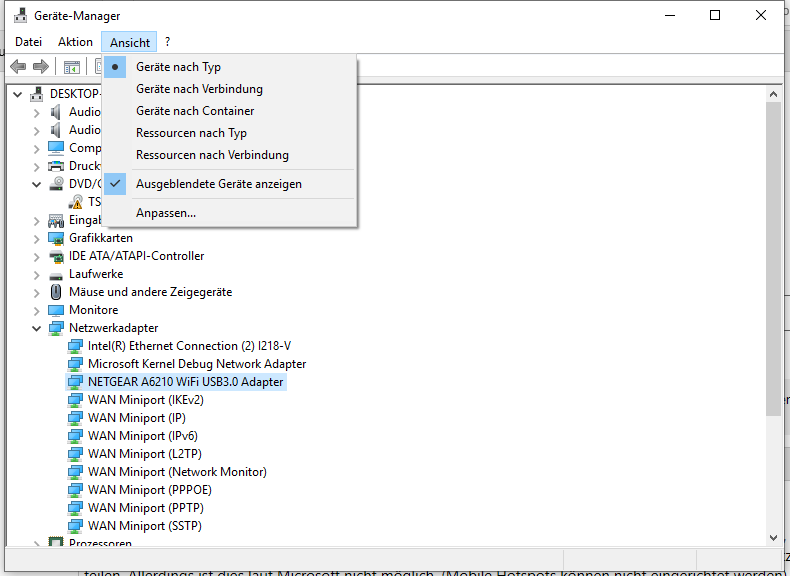Select 'WAN Miniport (IPv6)' entry

pos(143,436)
